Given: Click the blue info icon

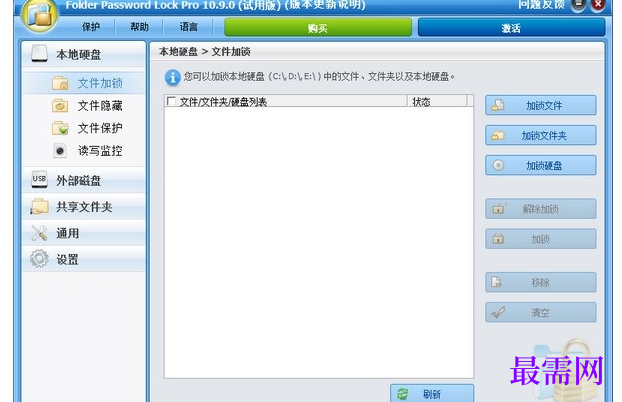Looking at the screenshot, I should pyautogui.click(x=173, y=77).
